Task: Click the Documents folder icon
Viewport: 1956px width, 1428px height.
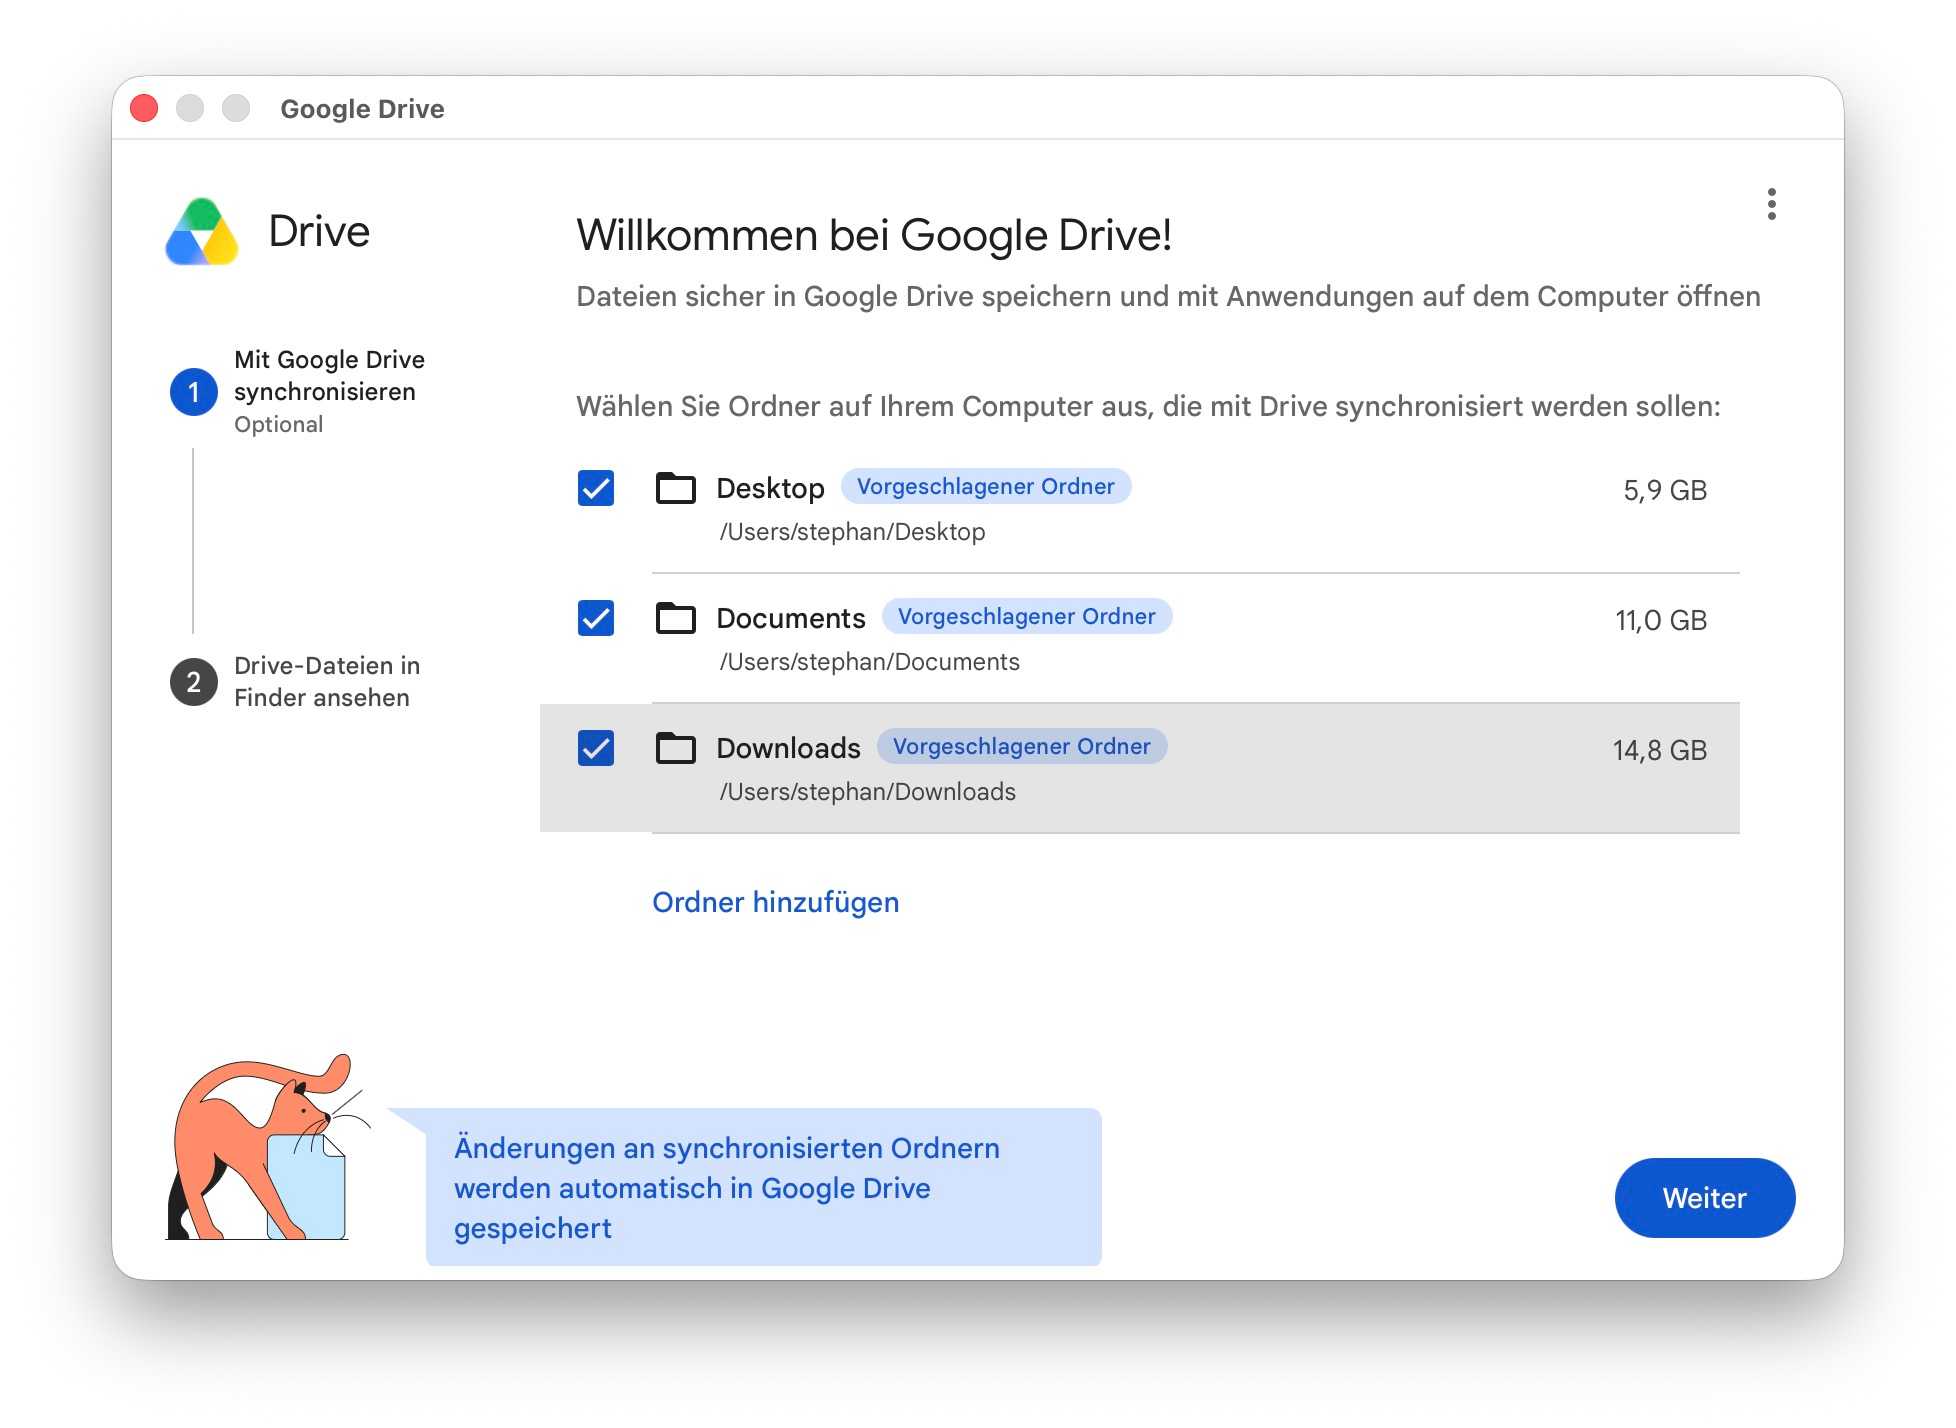Action: point(676,618)
